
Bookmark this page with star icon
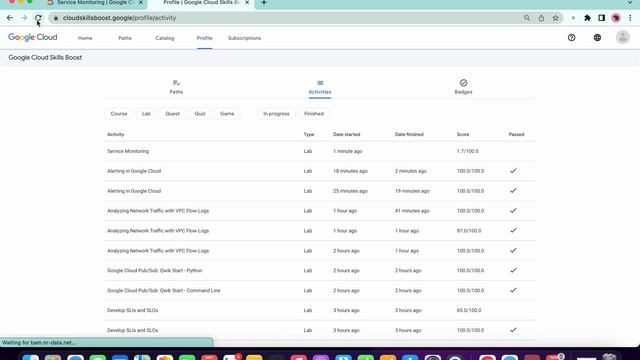click(x=556, y=18)
